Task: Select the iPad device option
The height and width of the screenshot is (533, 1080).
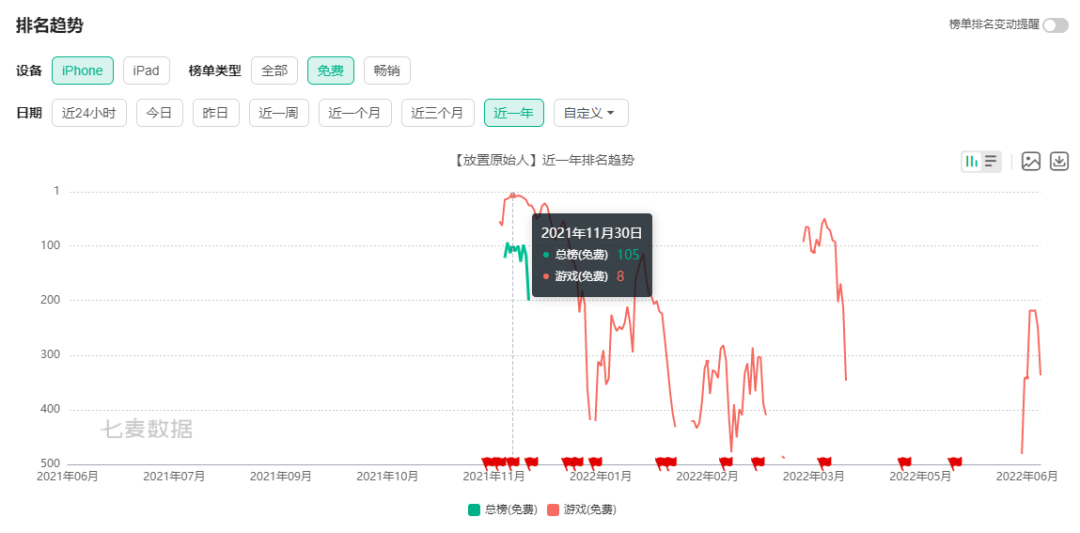Action: pyautogui.click(x=146, y=70)
